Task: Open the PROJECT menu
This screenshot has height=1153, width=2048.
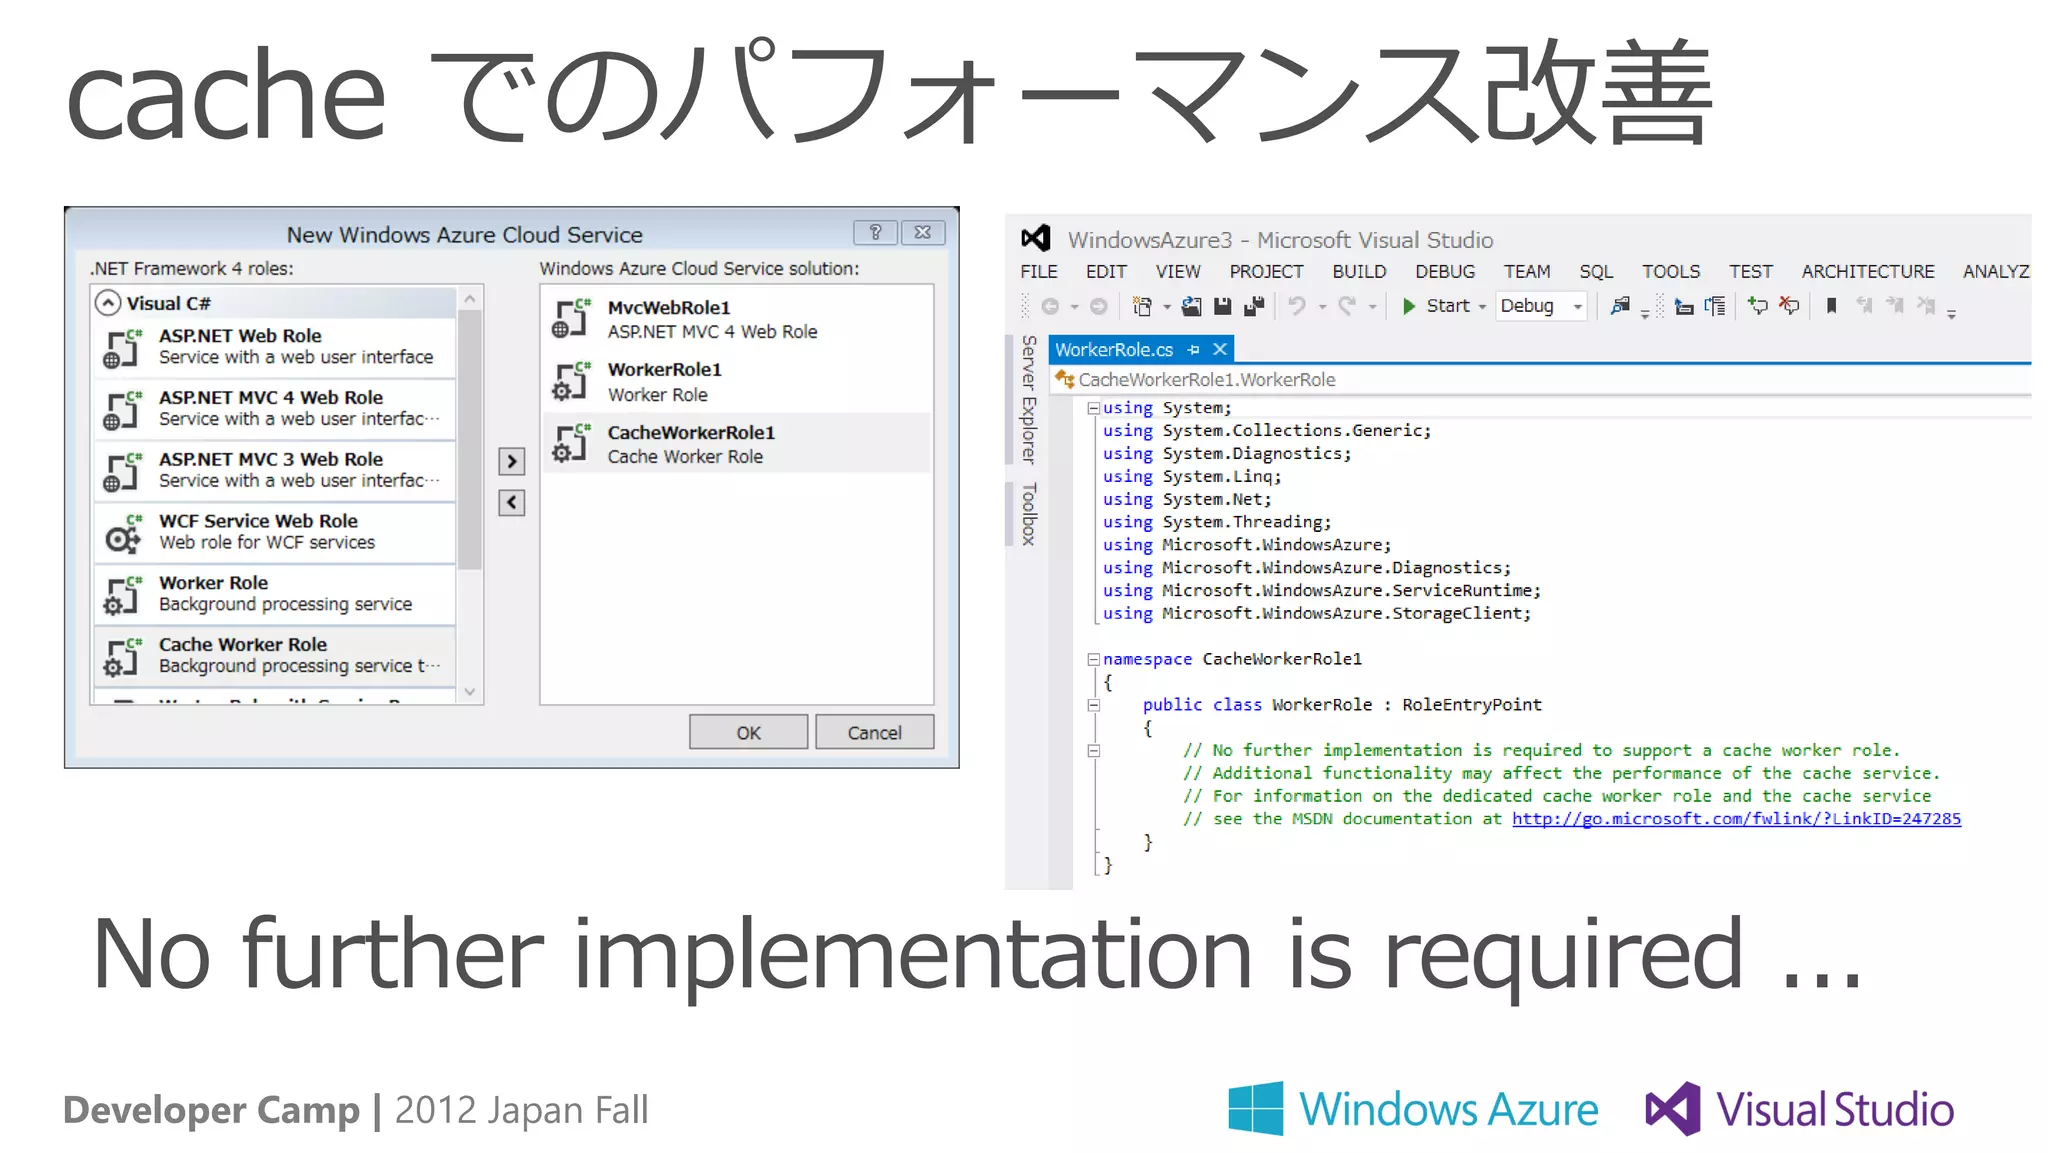Action: click(x=1266, y=272)
